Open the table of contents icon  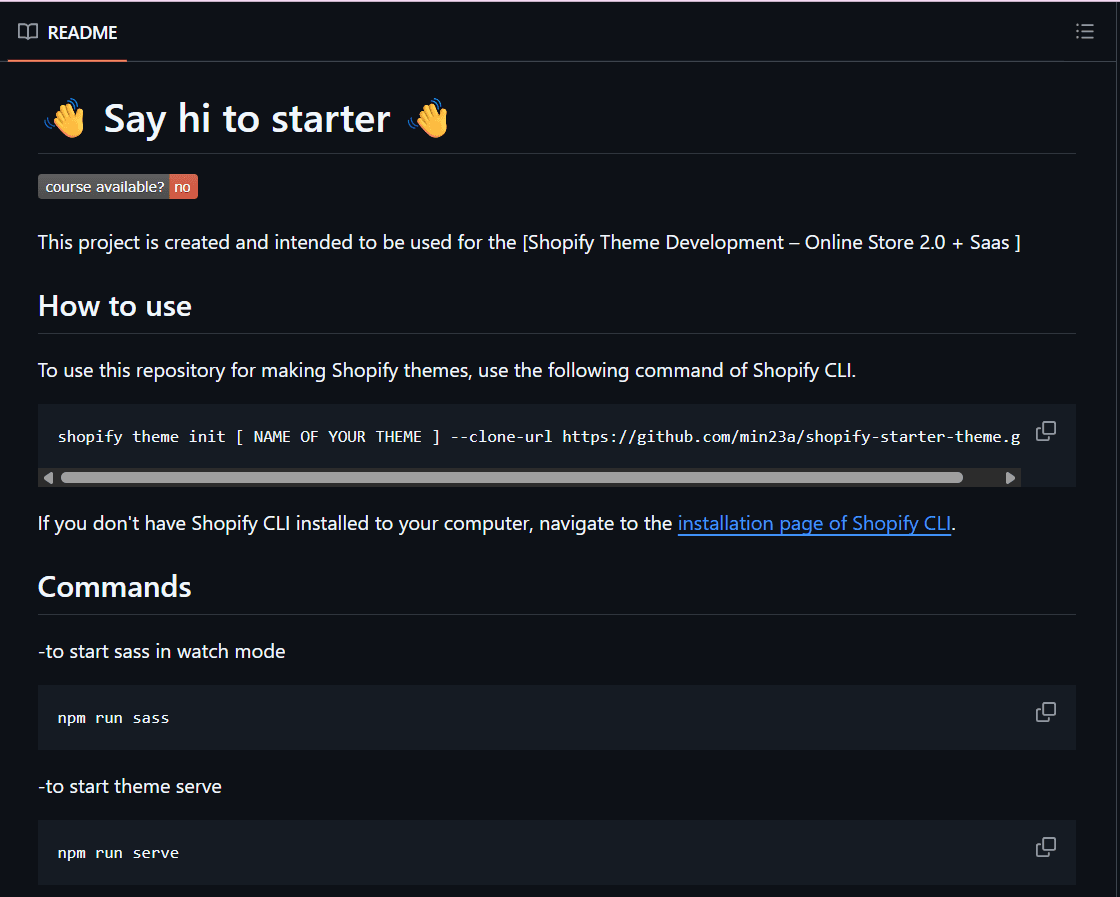coord(1084,31)
